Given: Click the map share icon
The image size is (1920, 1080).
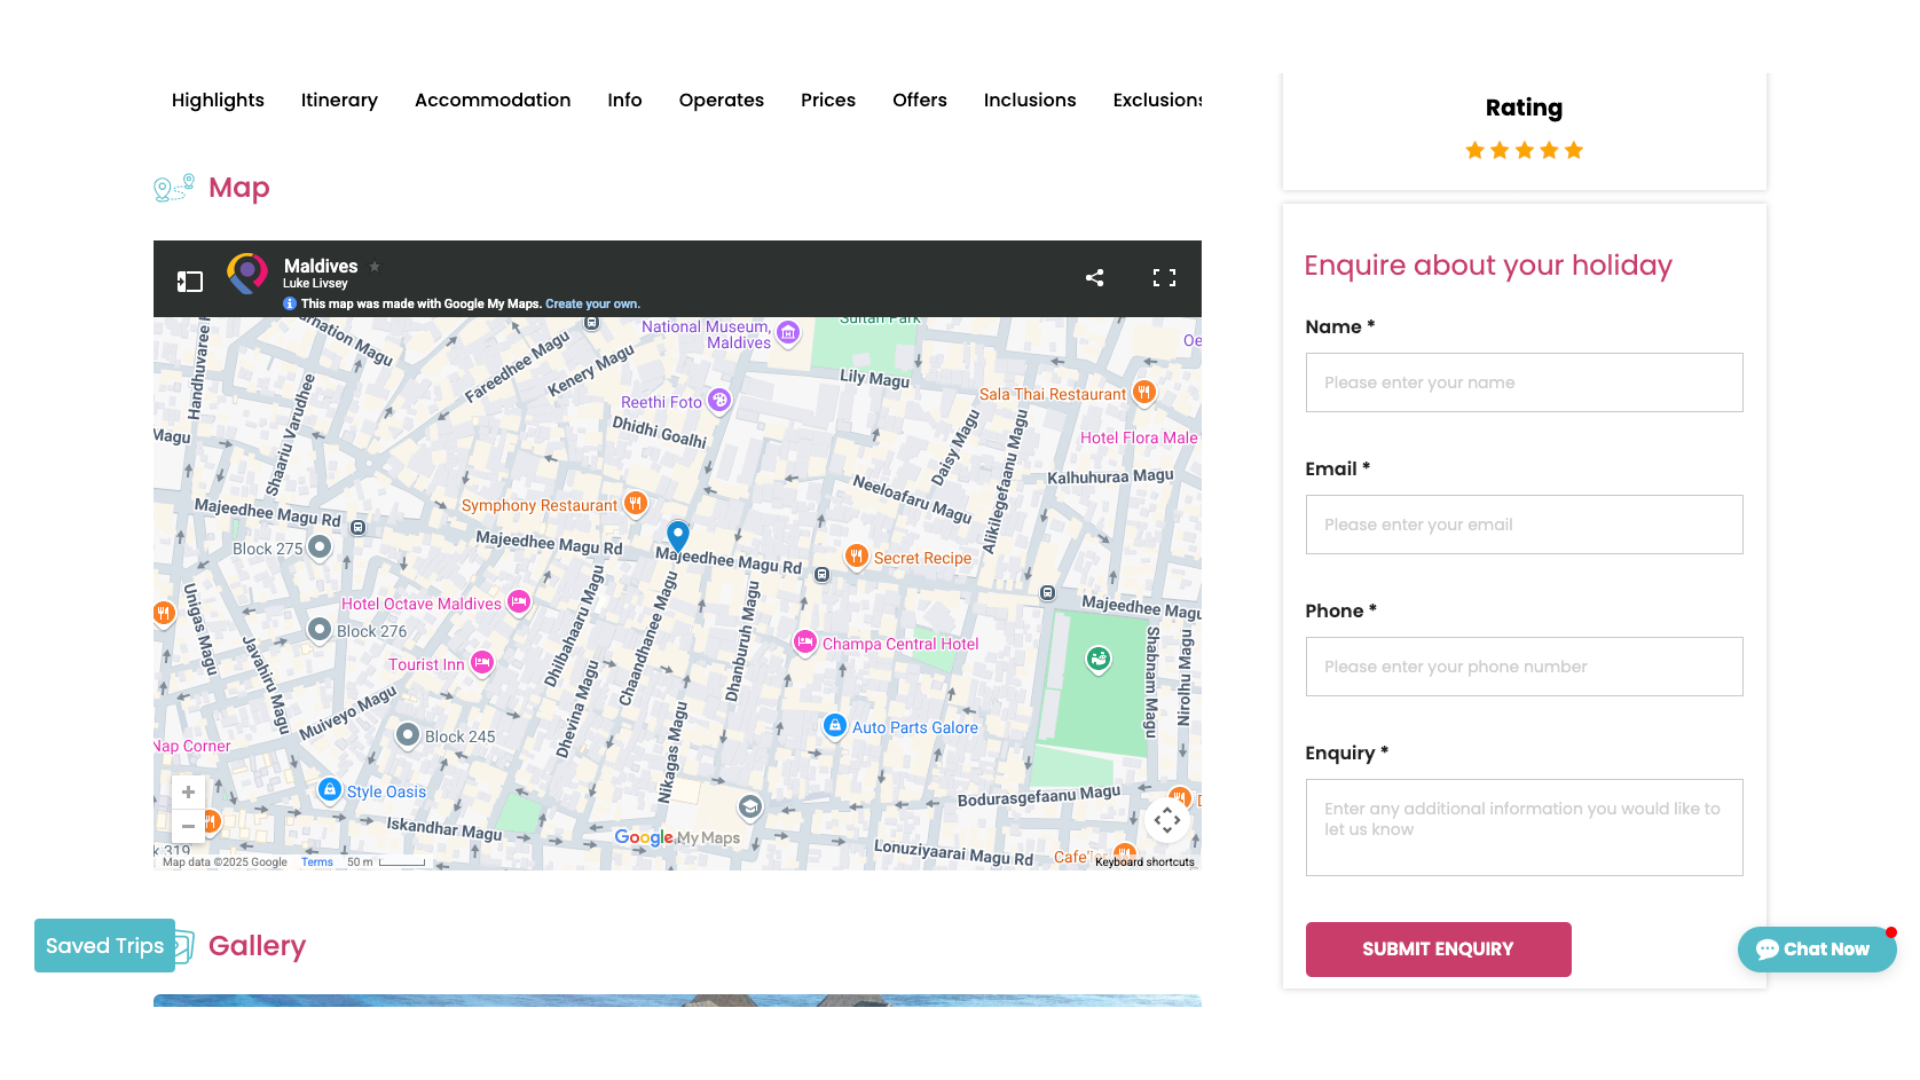Looking at the screenshot, I should [1094, 278].
